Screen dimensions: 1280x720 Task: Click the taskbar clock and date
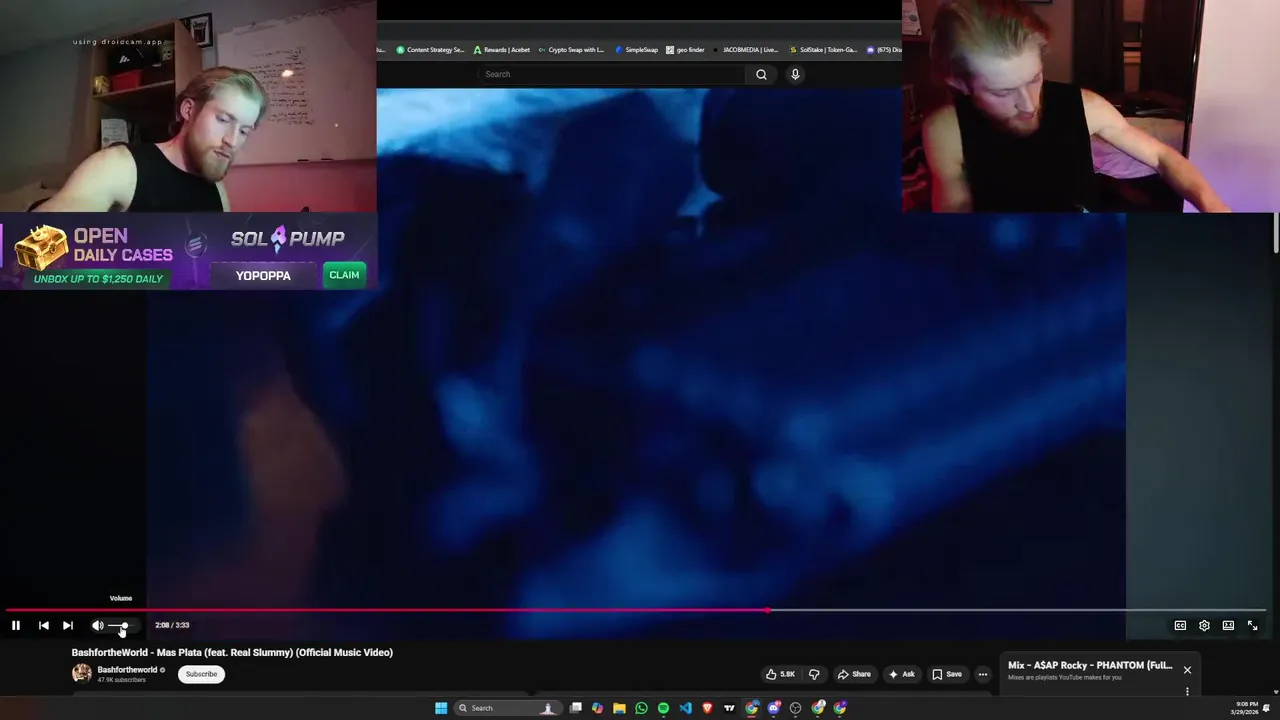1246,708
